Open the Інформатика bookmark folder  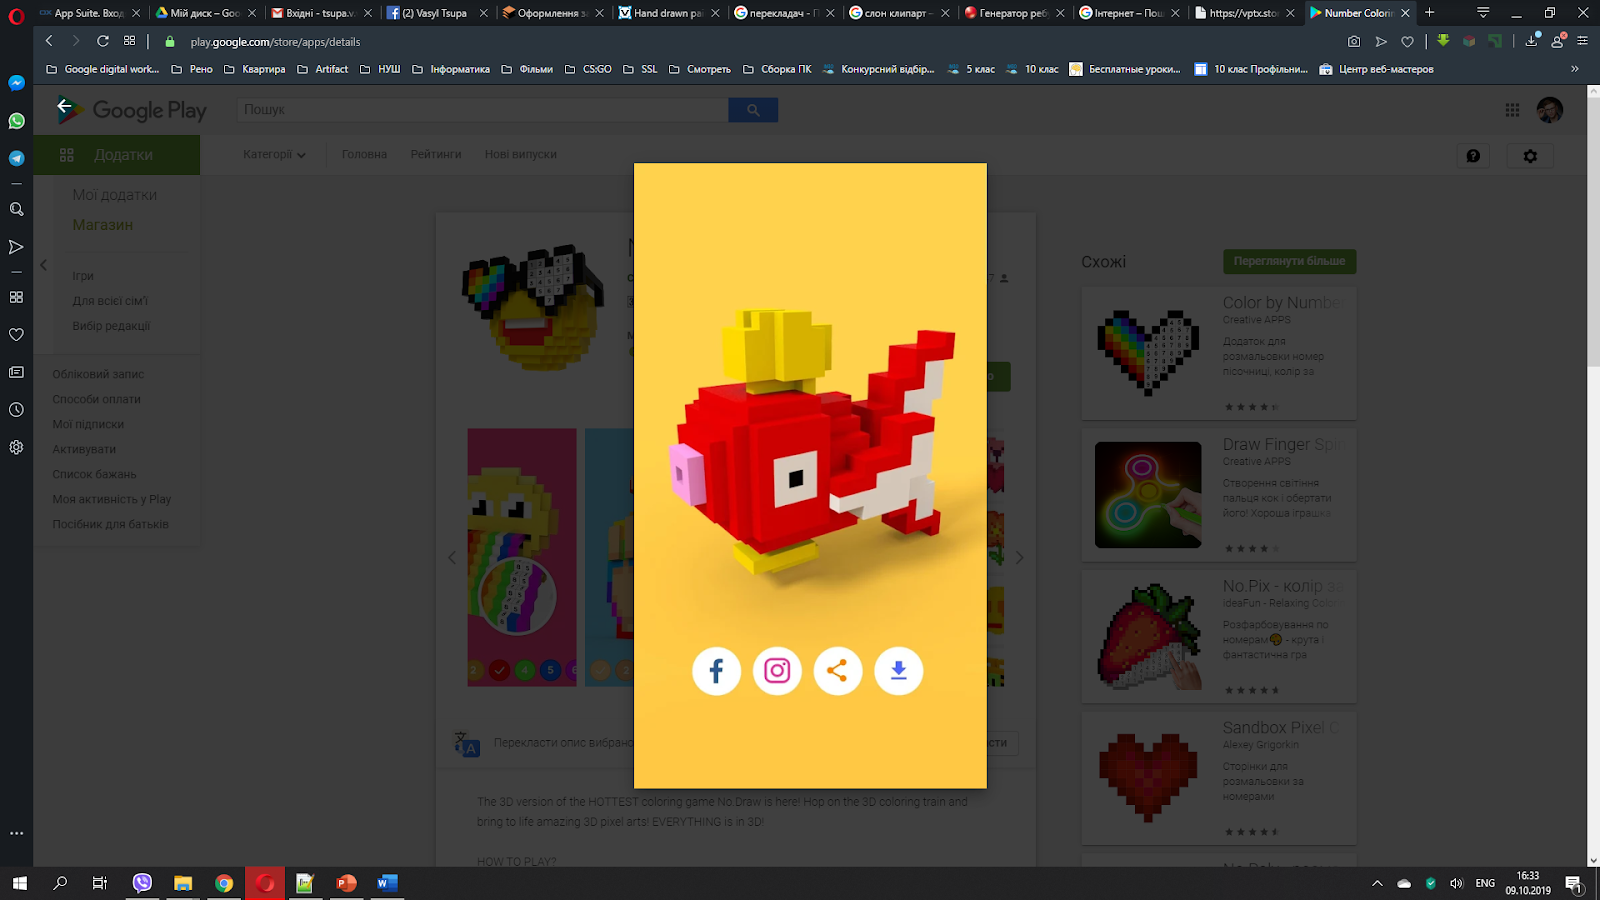point(451,69)
